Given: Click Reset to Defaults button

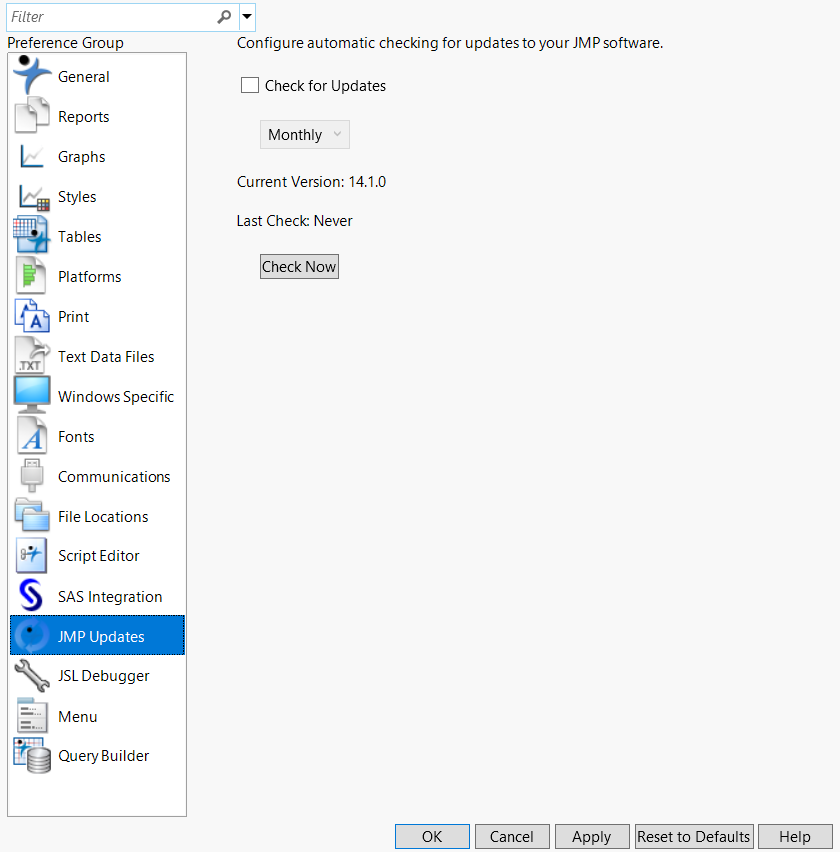Looking at the screenshot, I should (x=694, y=836).
